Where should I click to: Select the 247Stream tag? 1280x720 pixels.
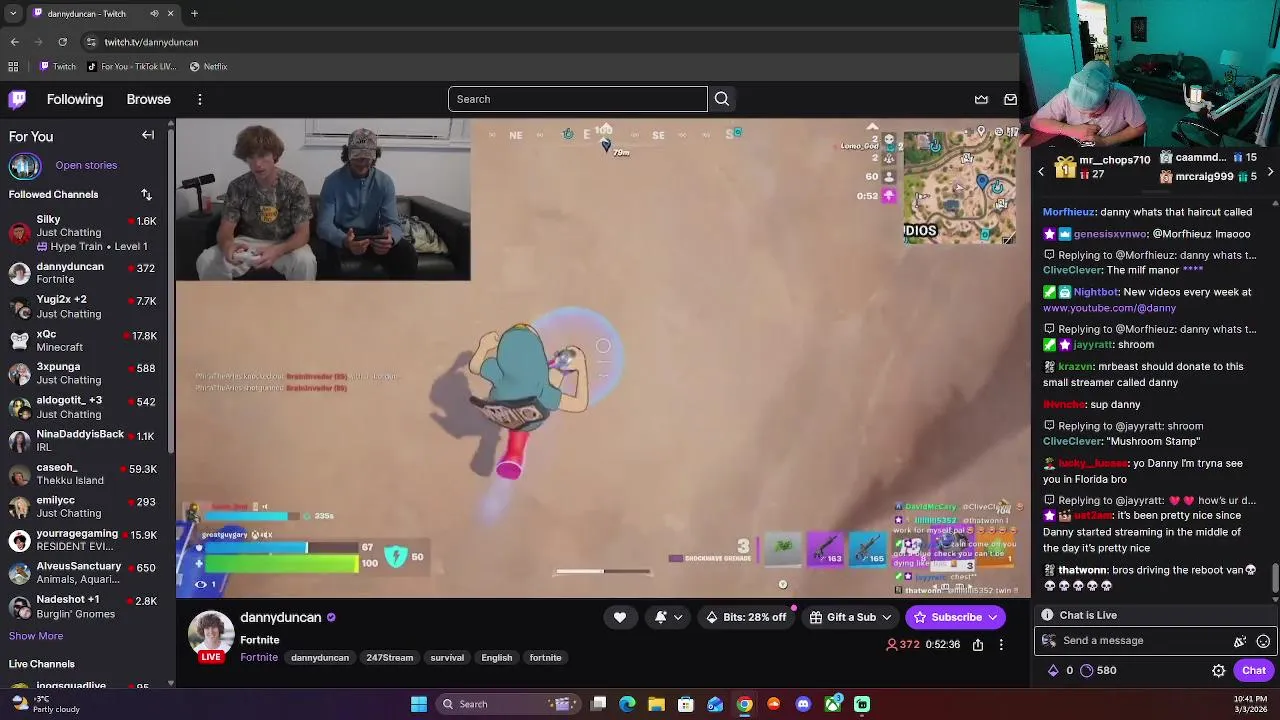(389, 657)
